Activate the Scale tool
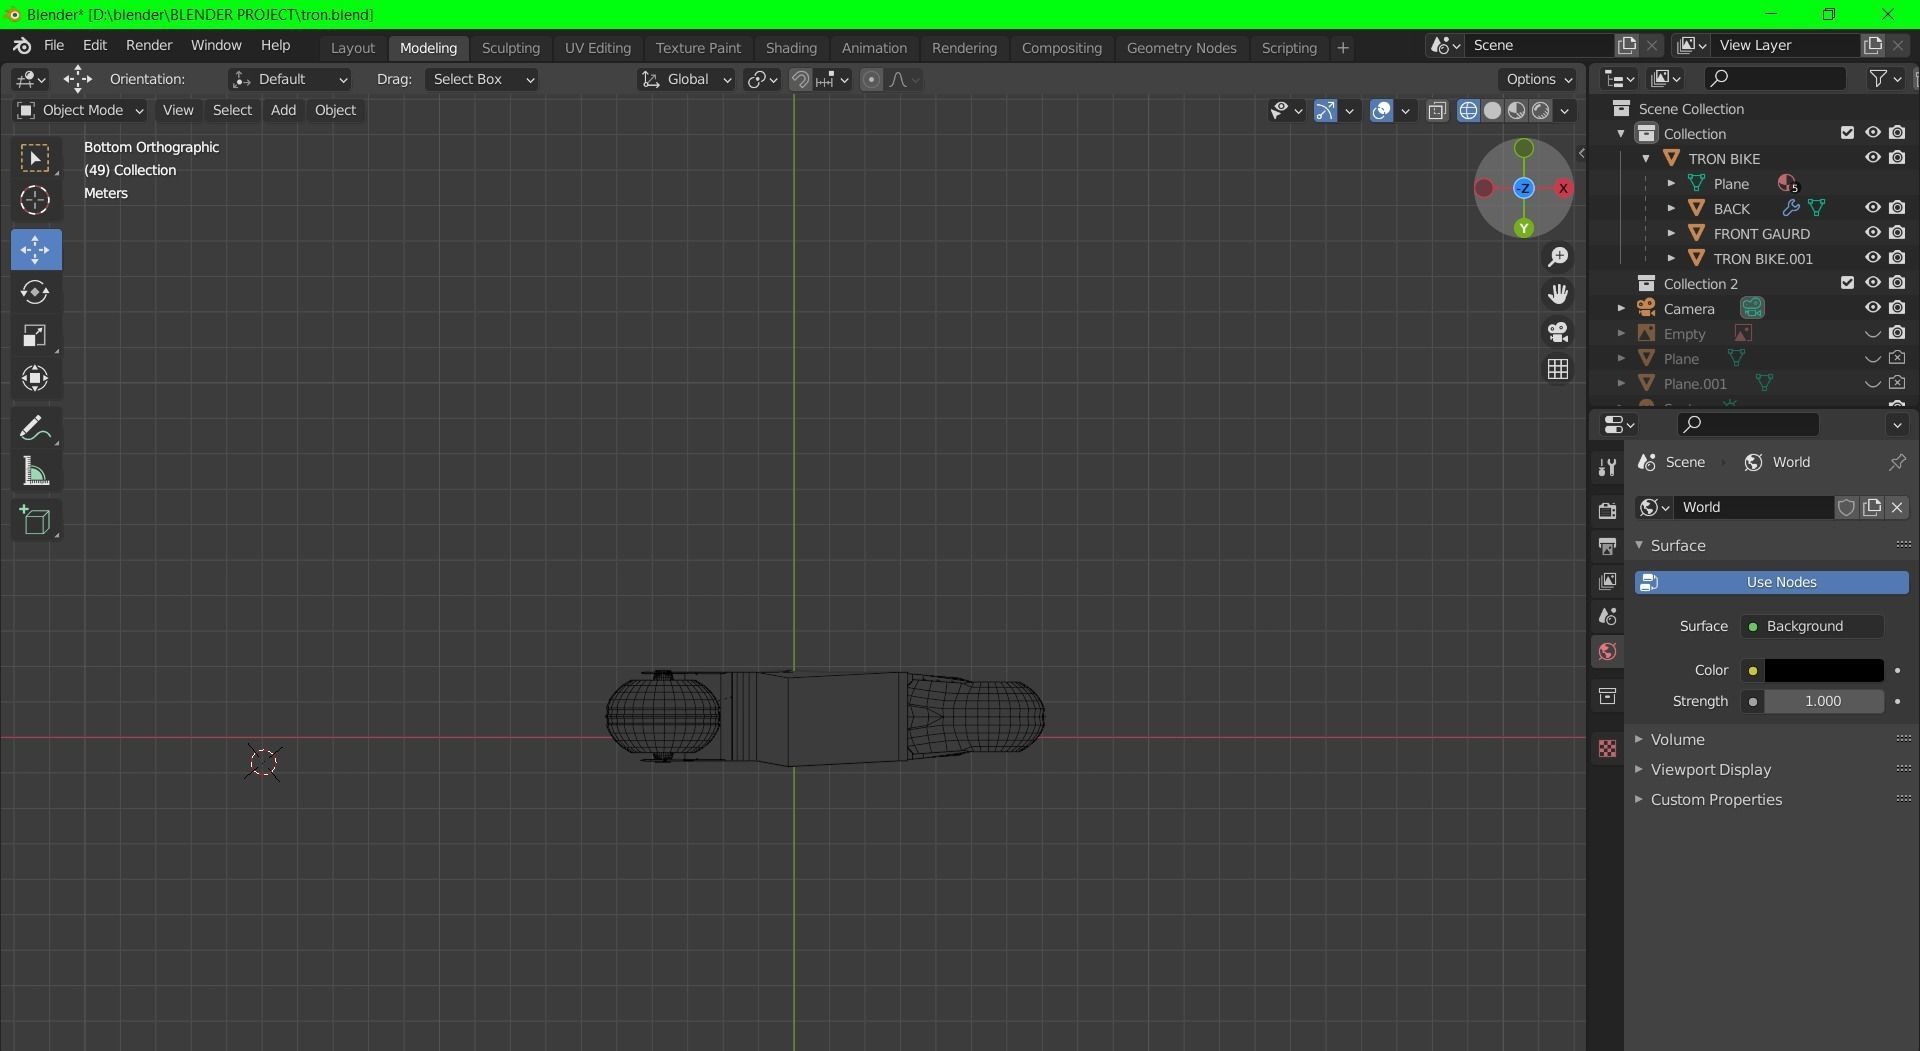Image resolution: width=1920 pixels, height=1051 pixels. click(x=36, y=335)
